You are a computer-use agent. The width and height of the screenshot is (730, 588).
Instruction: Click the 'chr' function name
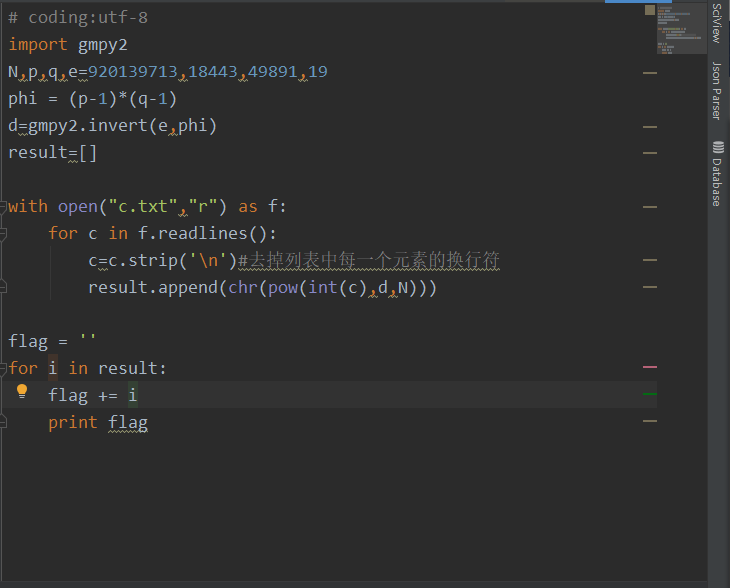243,287
